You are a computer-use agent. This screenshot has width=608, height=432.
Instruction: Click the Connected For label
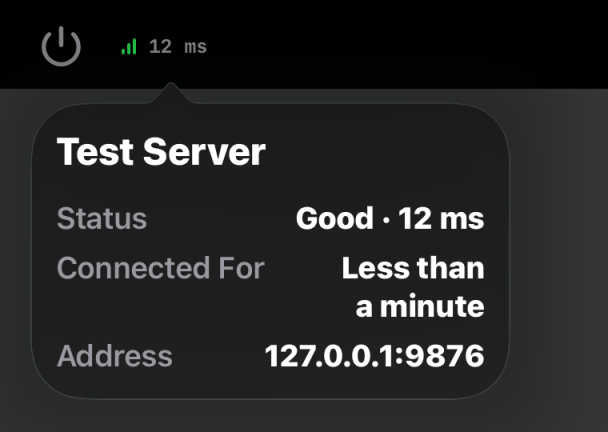tap(161, 268)
